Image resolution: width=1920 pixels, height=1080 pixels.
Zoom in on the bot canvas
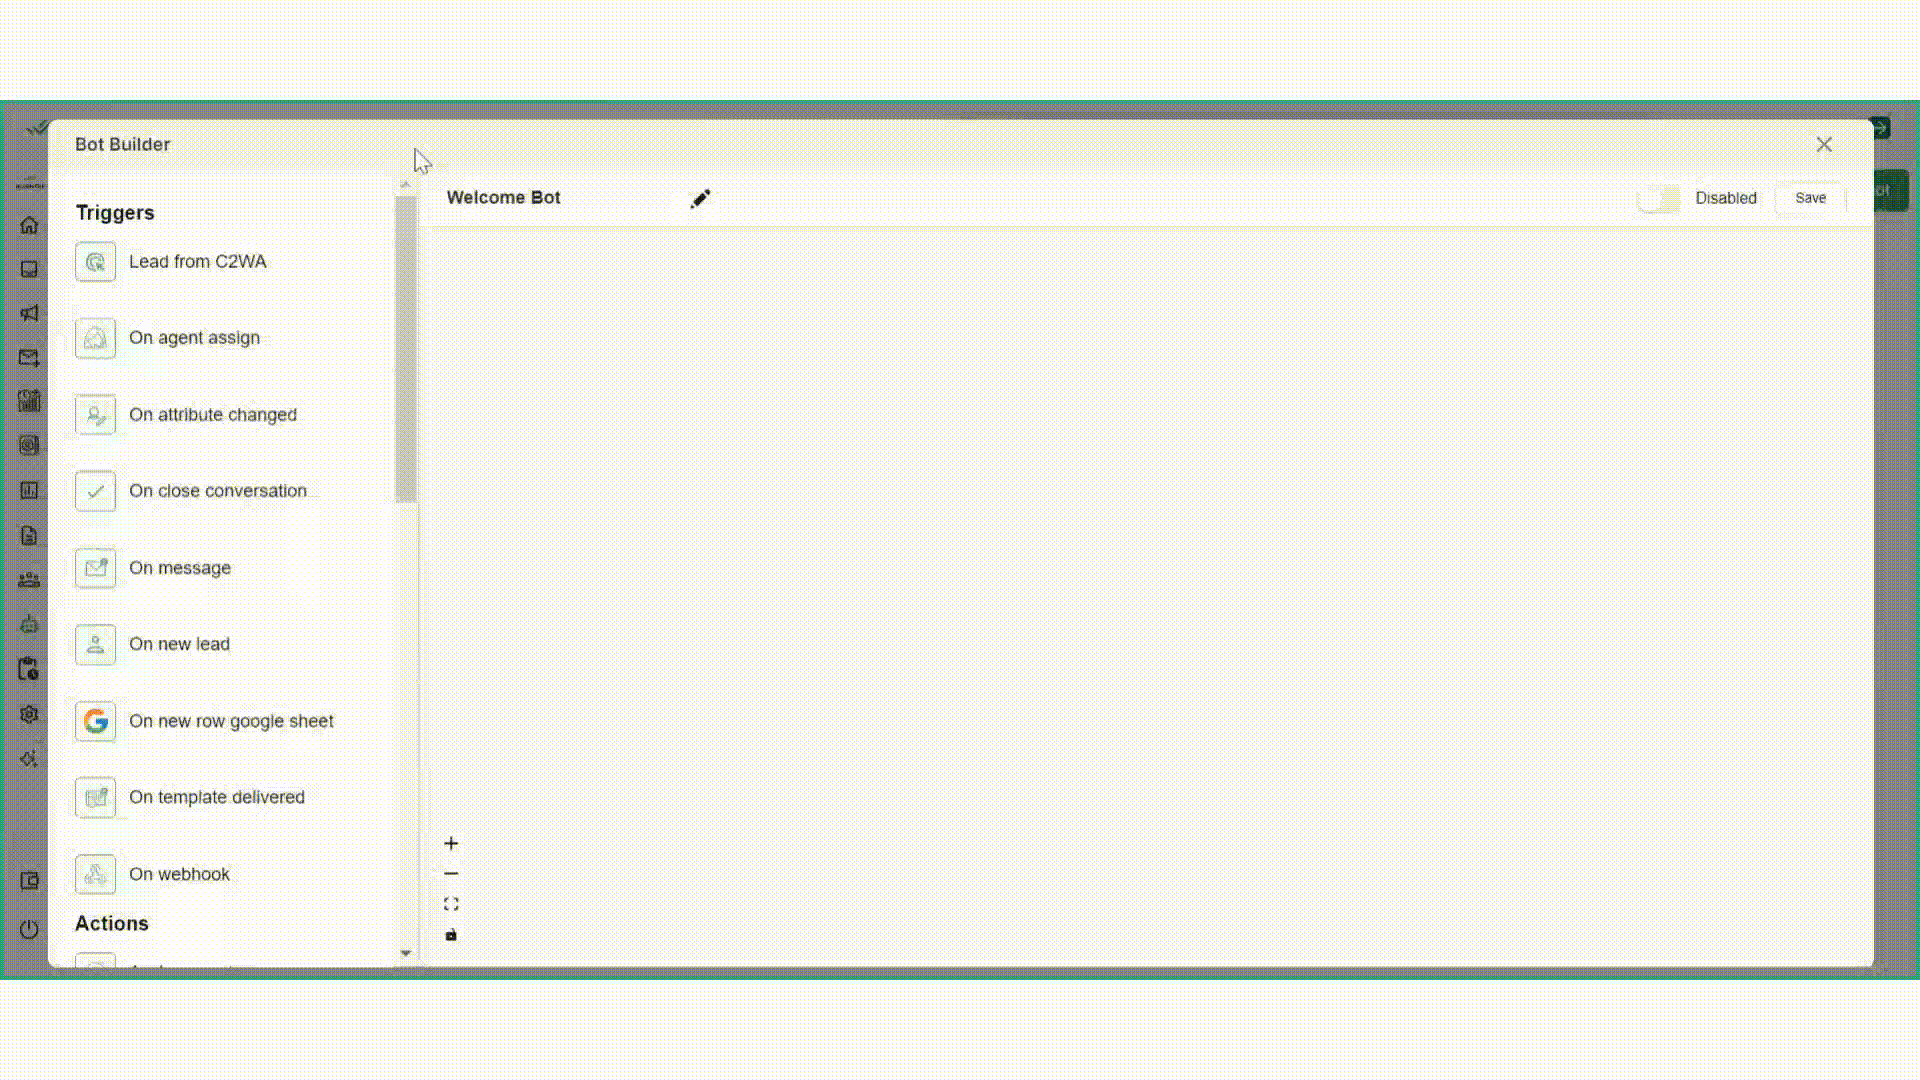point(451,843)
